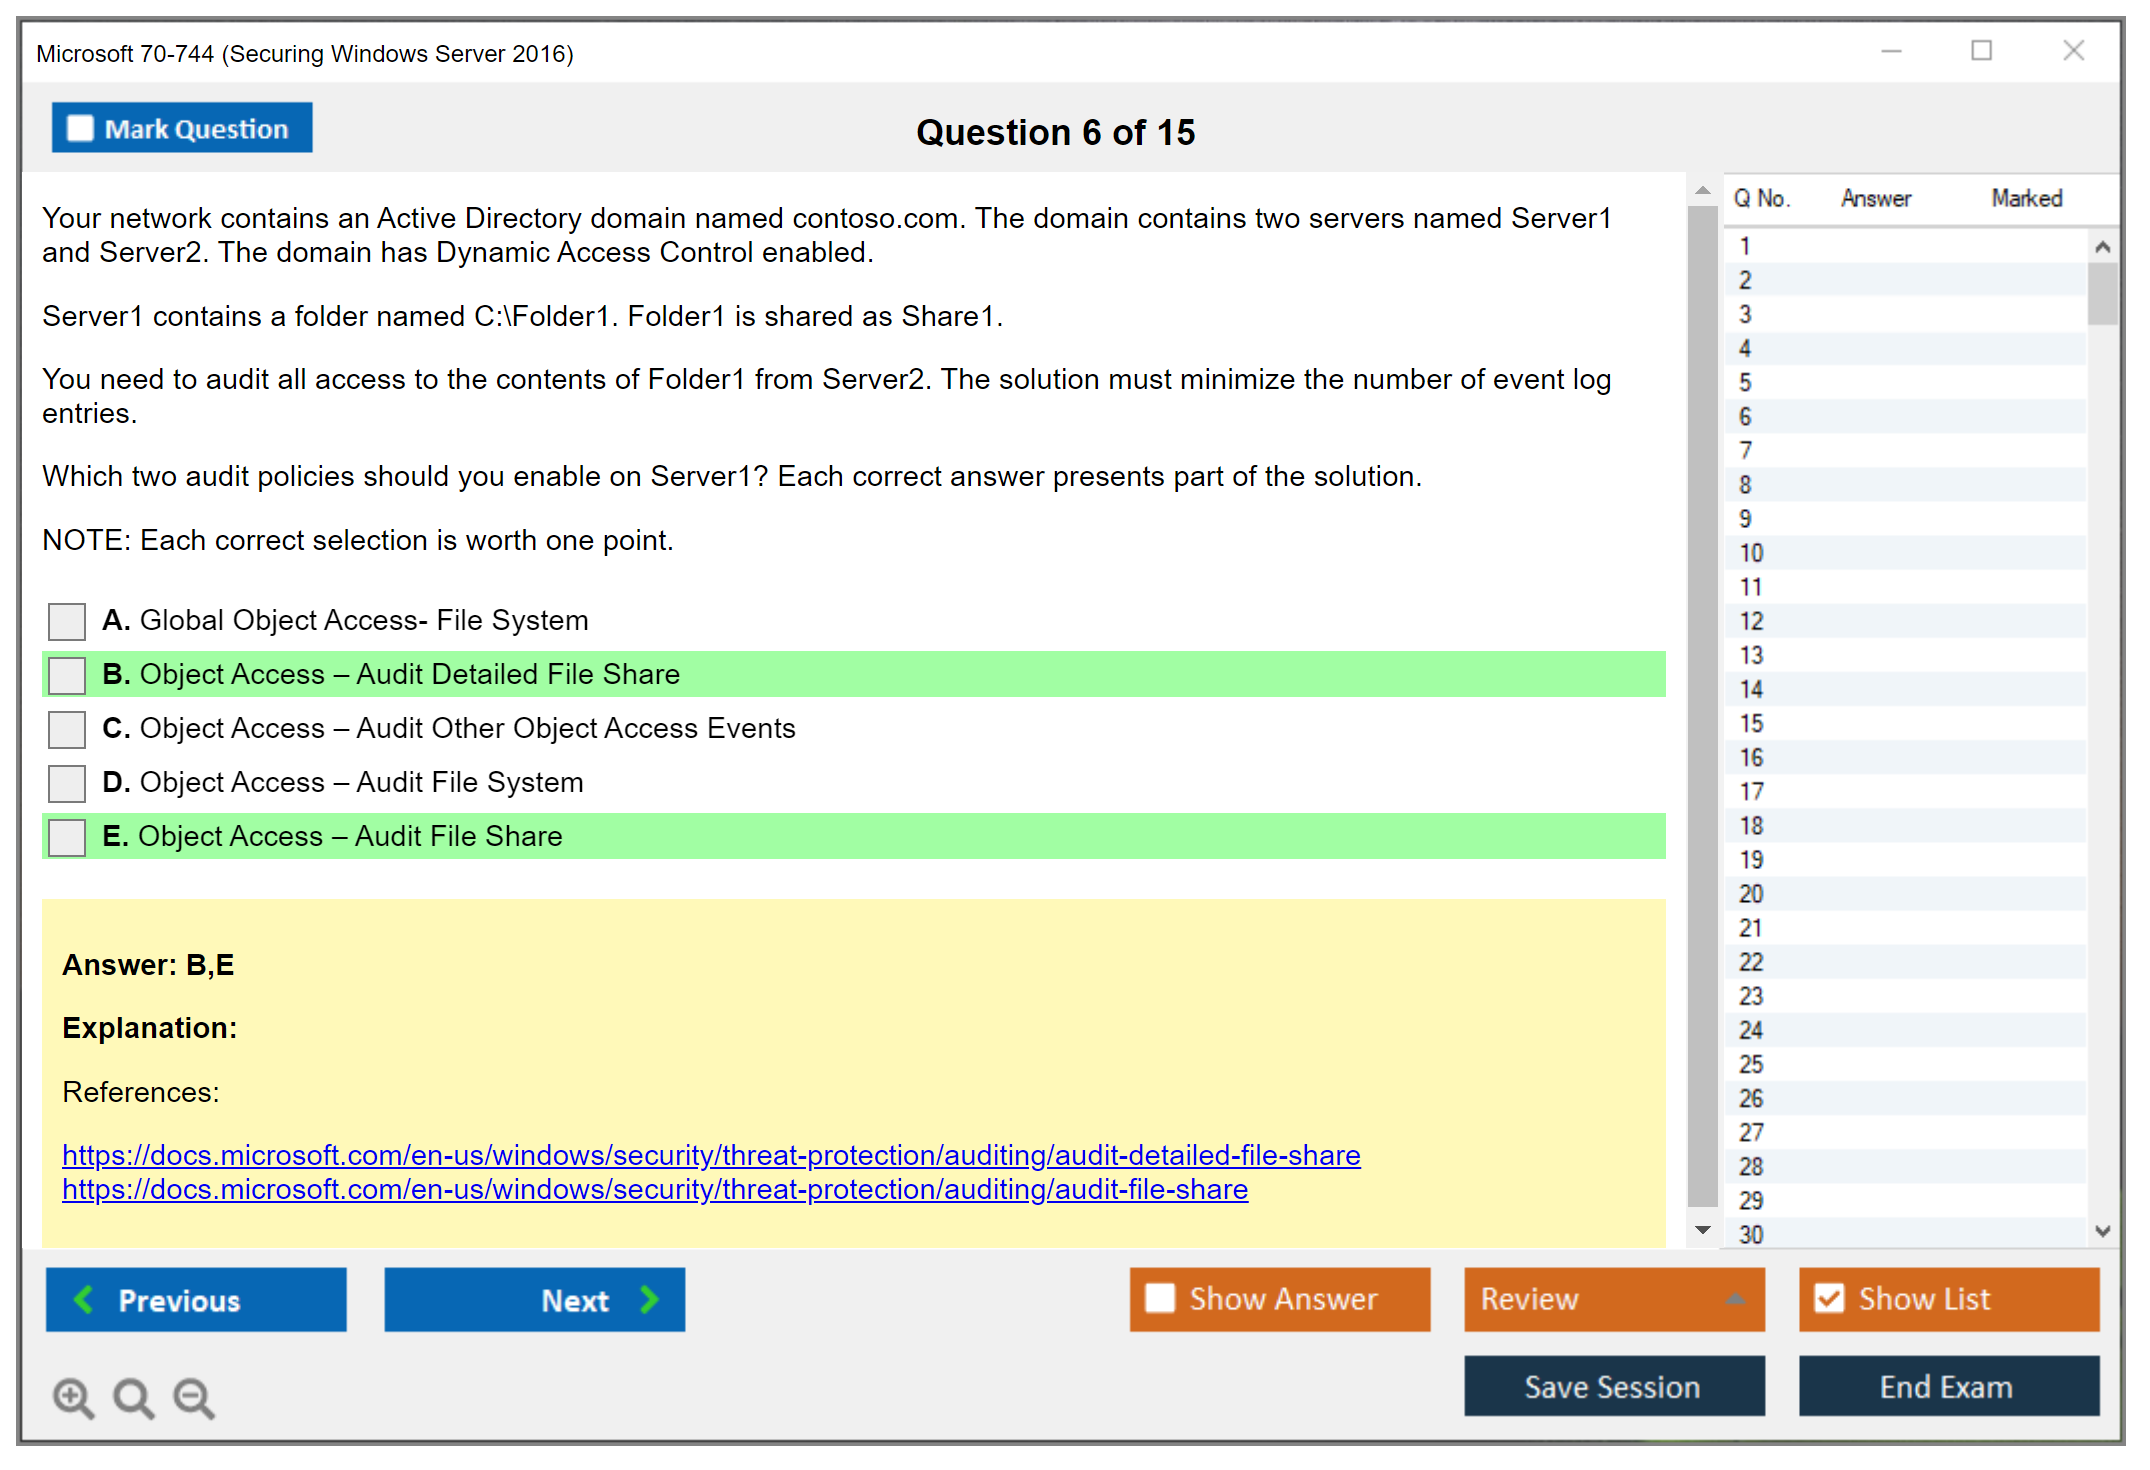The width and height of the screenshot is (2150, 1470).
Task: Tick the Mark Question checkbox
Action: pos(80,129)
